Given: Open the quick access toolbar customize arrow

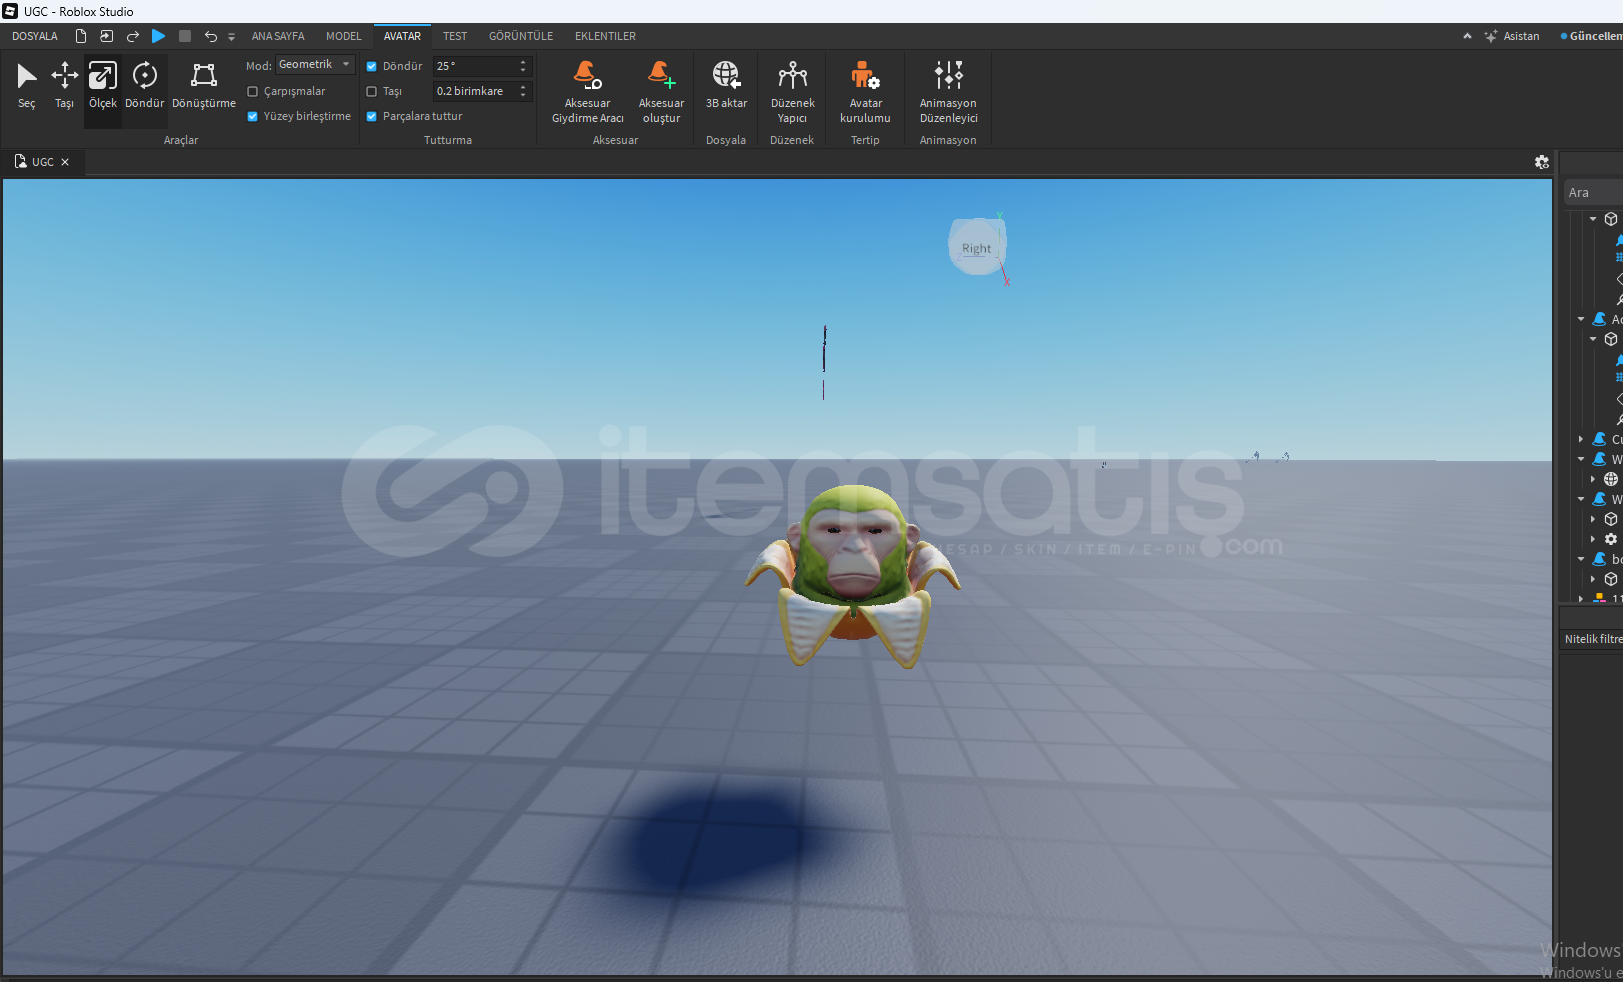Looking at the screenshot, I should 231,37.
